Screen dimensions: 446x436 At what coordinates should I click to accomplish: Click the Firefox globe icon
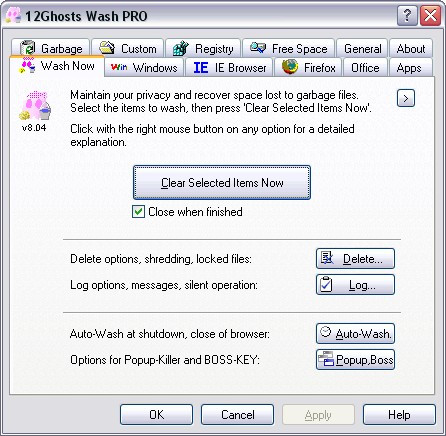(290, 67)
